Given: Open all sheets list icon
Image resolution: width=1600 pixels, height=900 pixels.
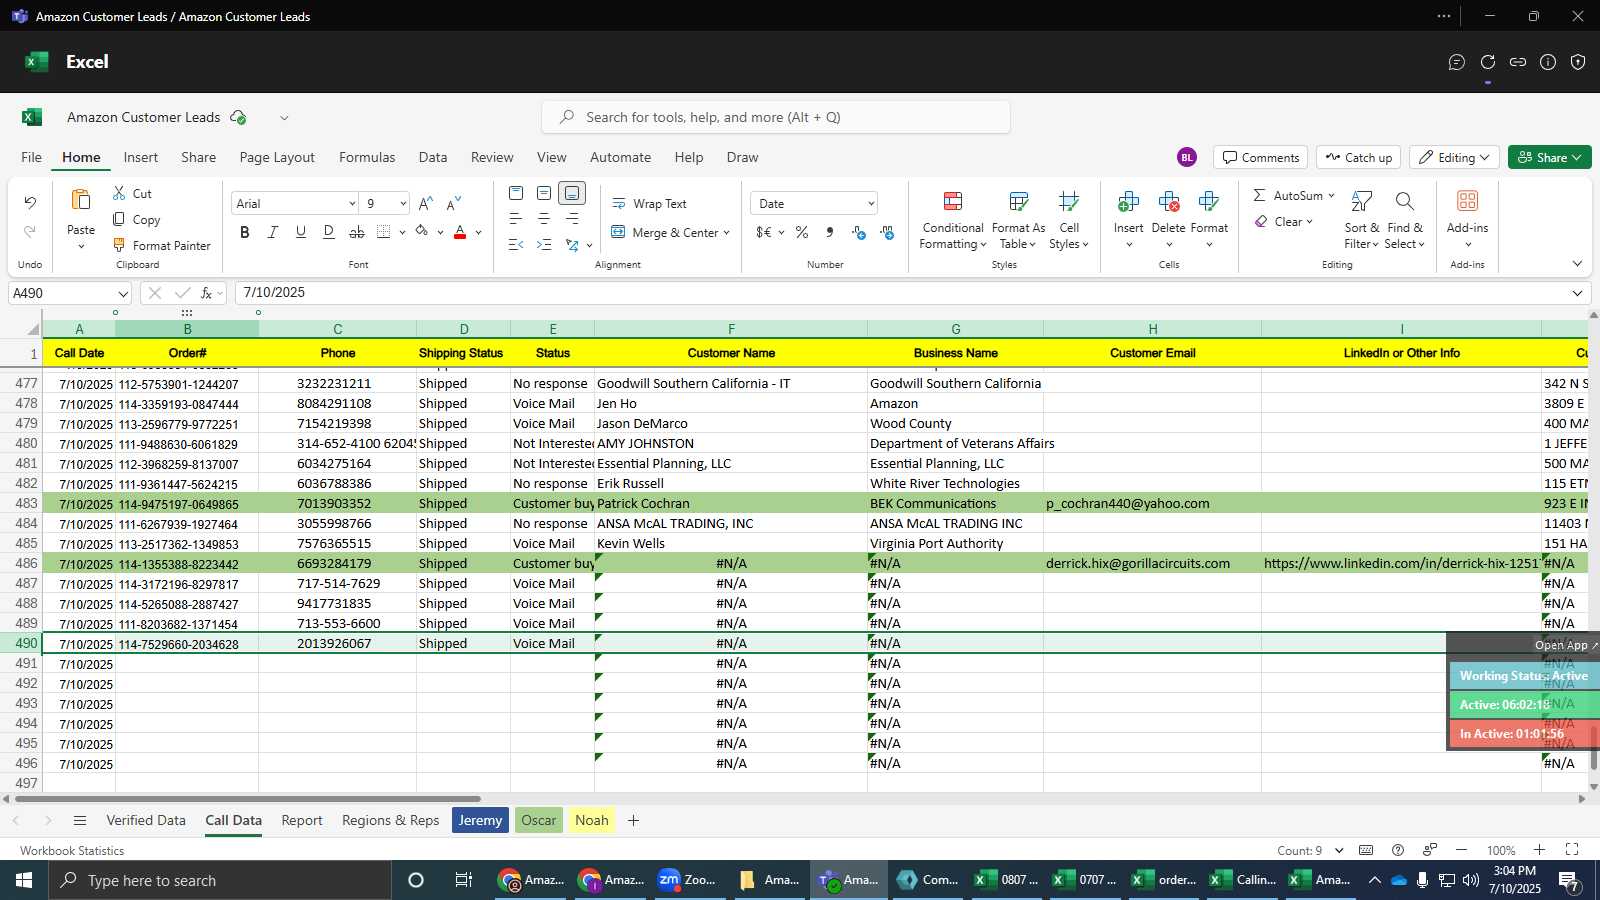Looking at the screenshot, I should (80, 820).
